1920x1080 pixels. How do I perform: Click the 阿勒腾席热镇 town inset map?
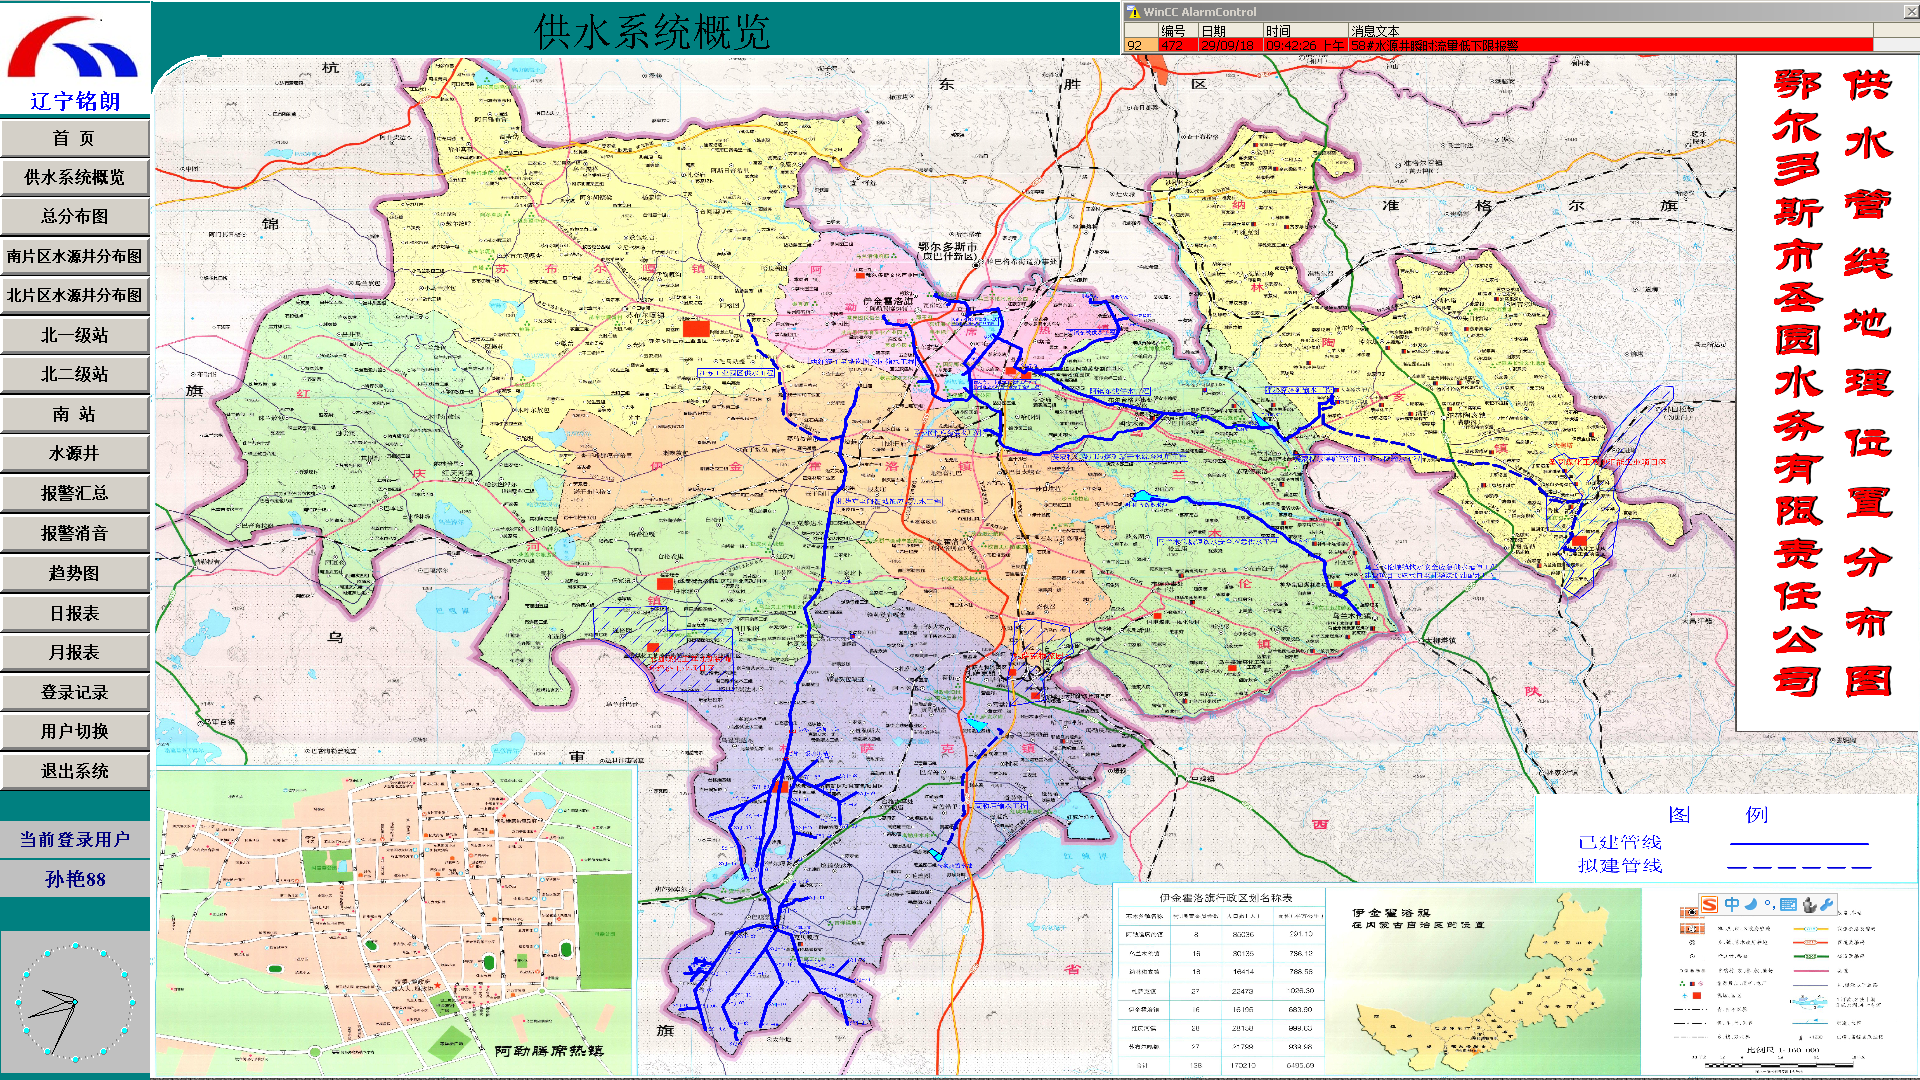(396, 922)
